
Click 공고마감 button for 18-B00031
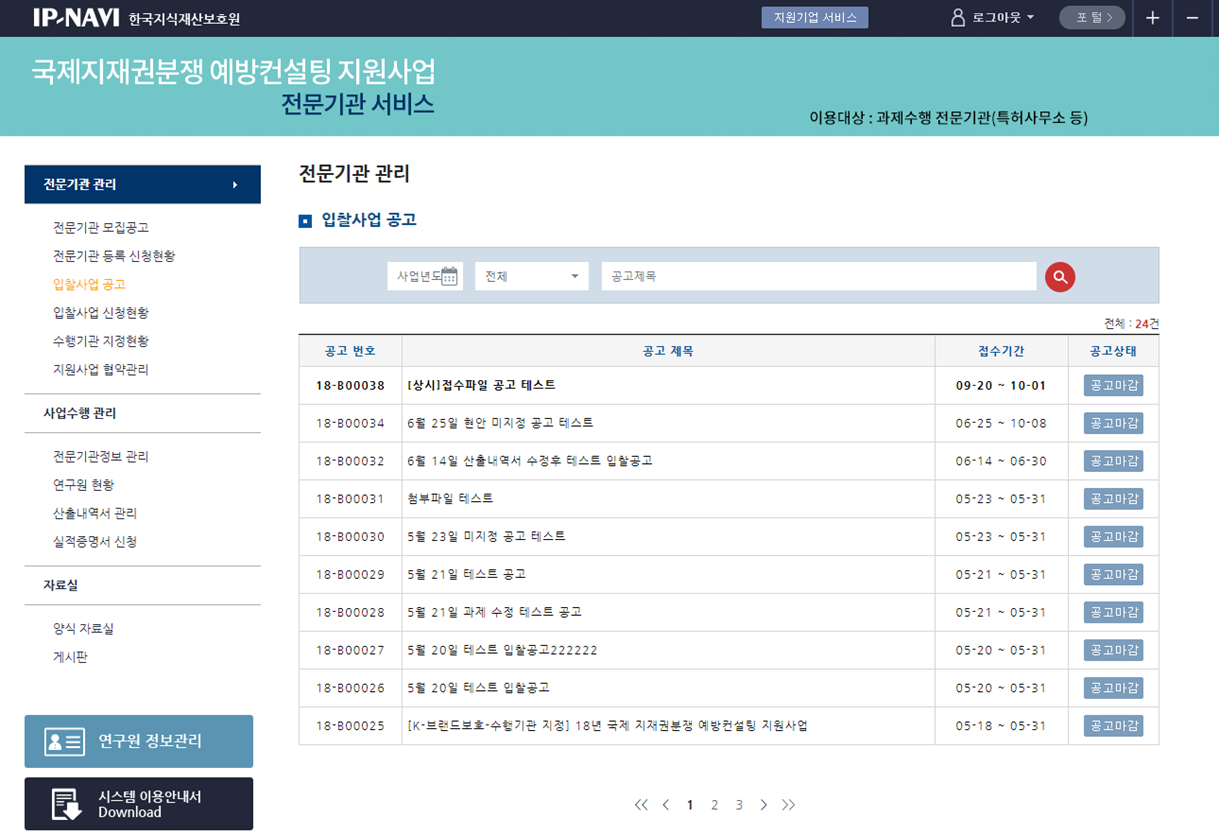point(1113,499)
